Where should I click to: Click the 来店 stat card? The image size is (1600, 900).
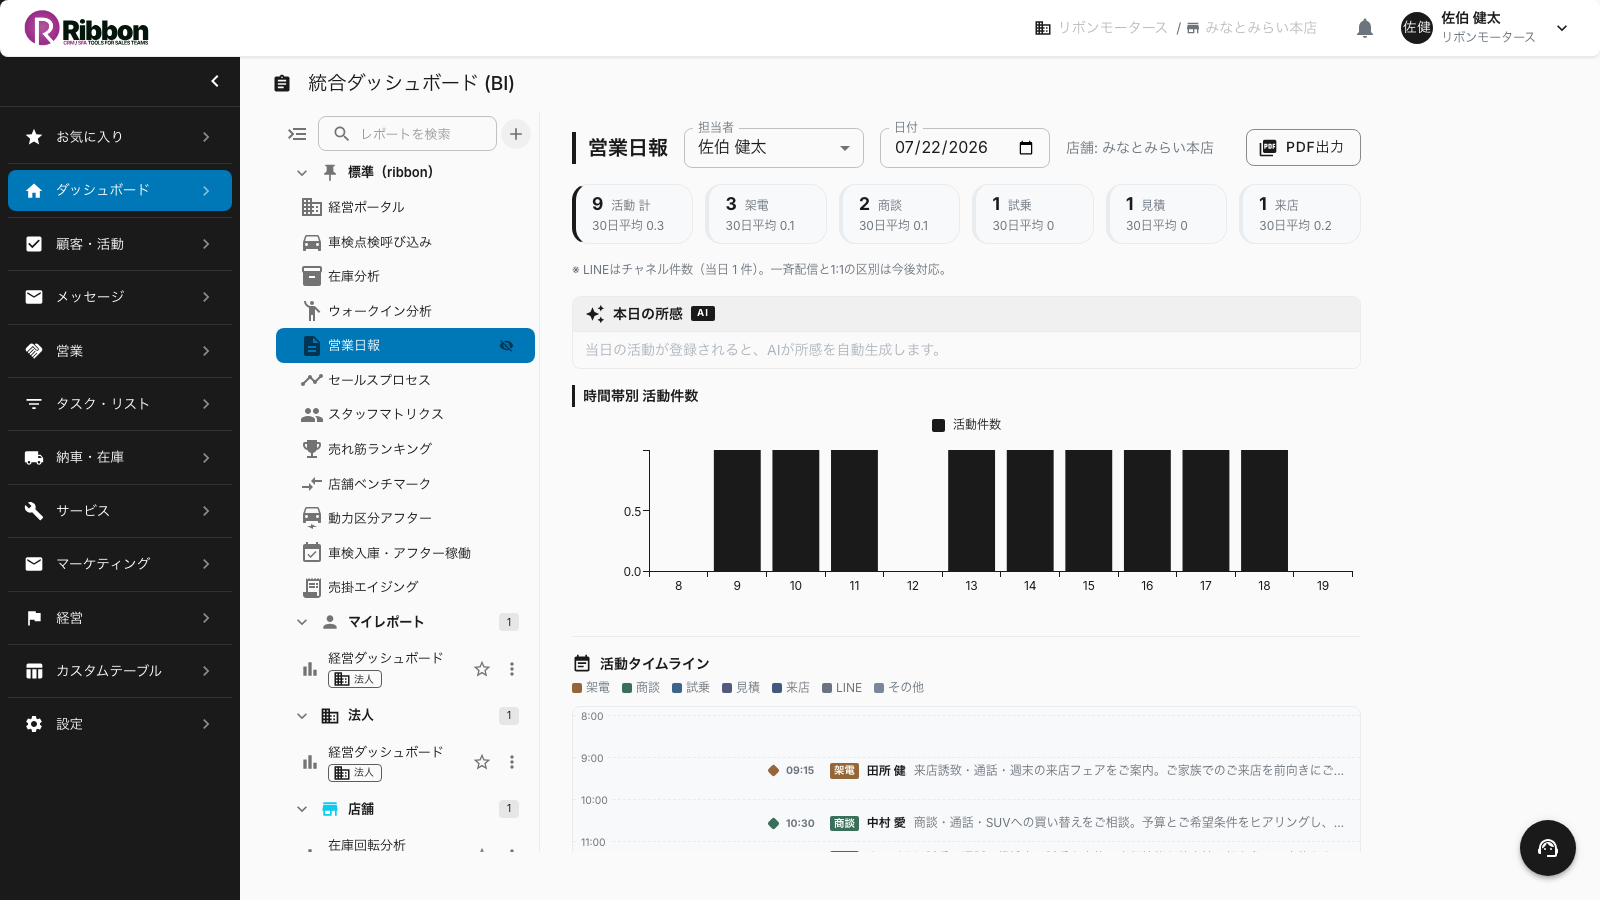point(1300,214)
